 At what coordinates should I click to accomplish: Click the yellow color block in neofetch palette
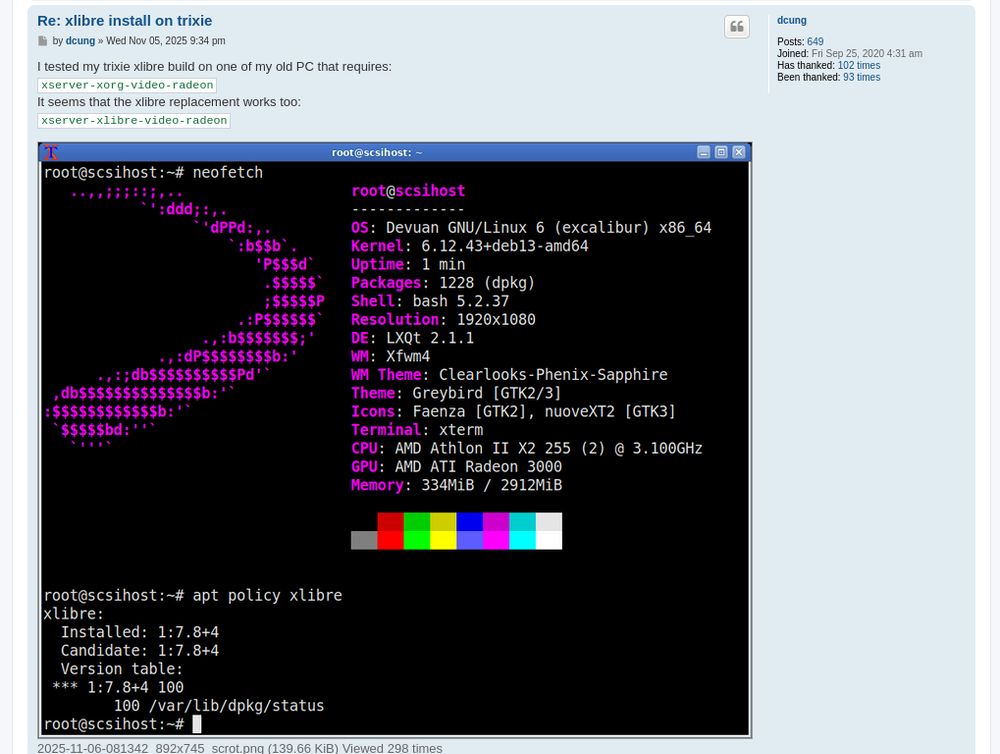coord(443,531)
